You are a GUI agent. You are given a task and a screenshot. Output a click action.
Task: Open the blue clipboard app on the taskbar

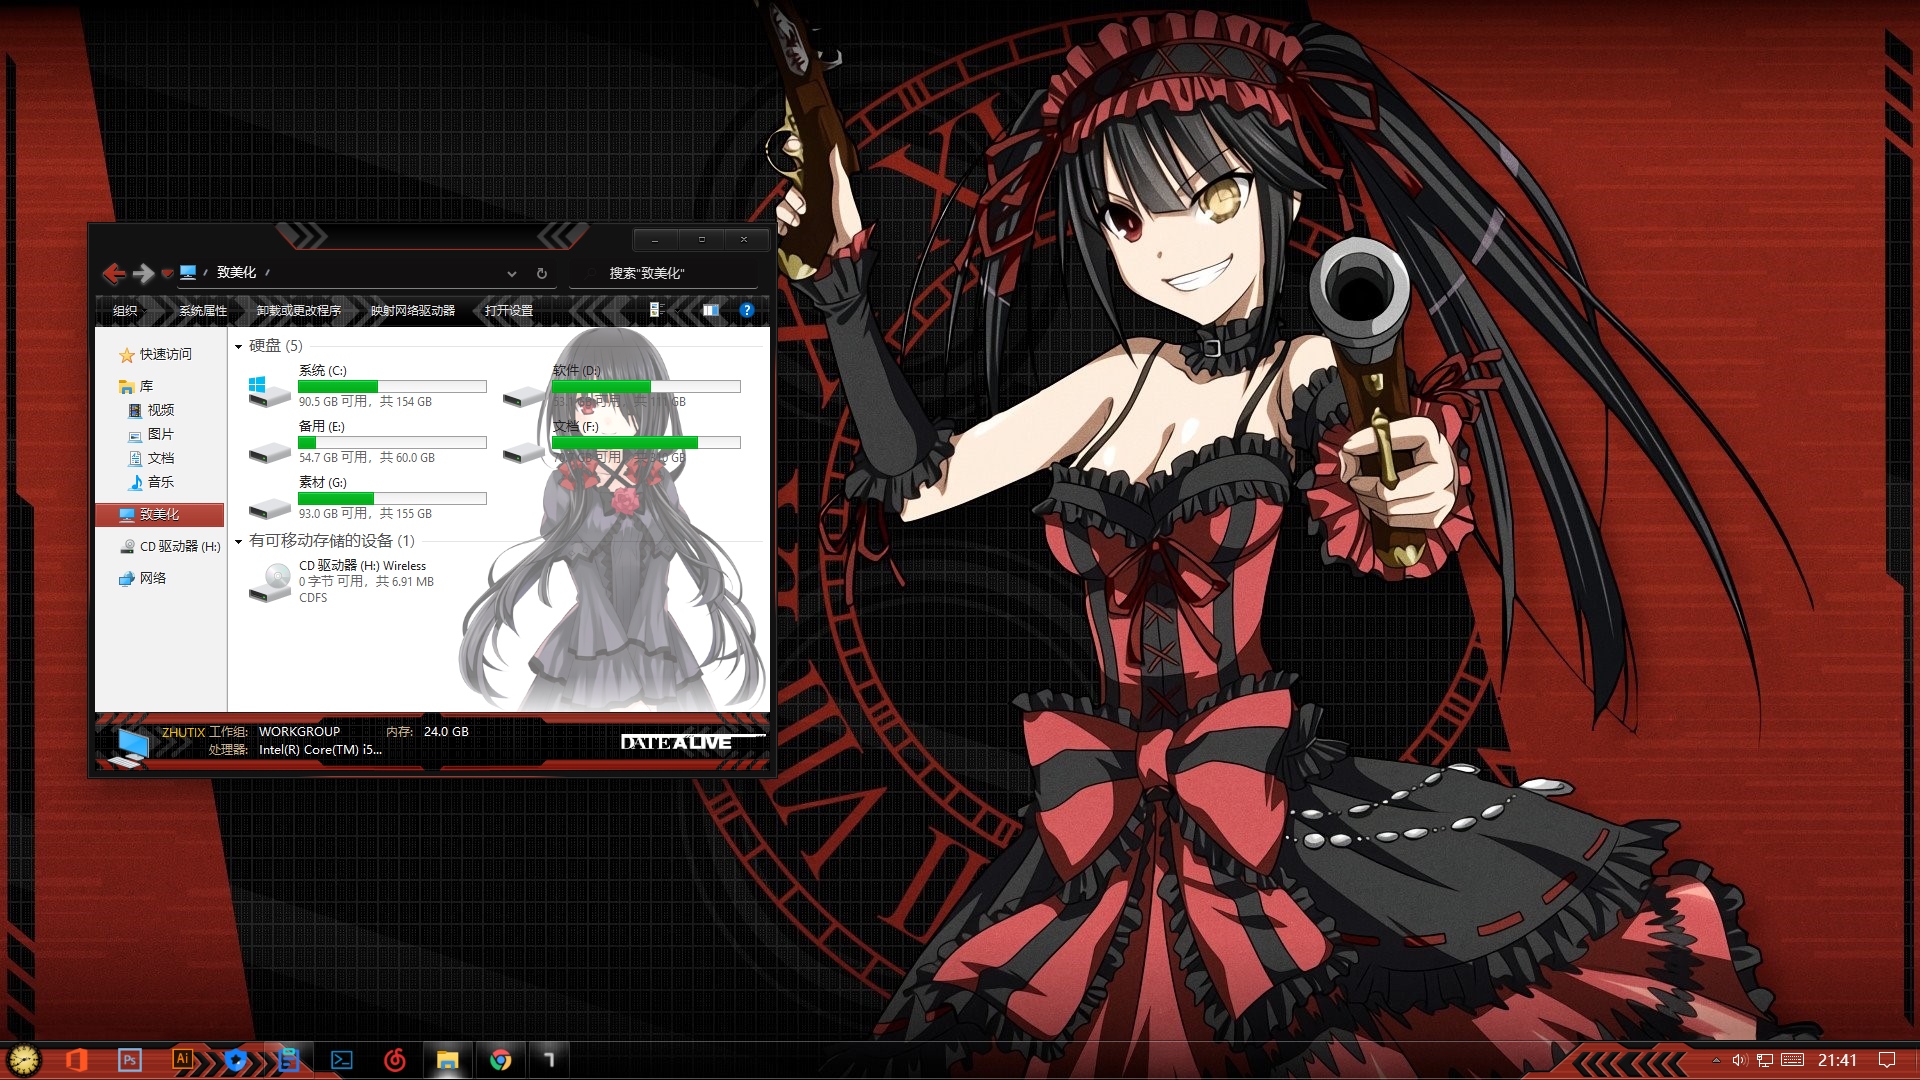pos(288,1060)
